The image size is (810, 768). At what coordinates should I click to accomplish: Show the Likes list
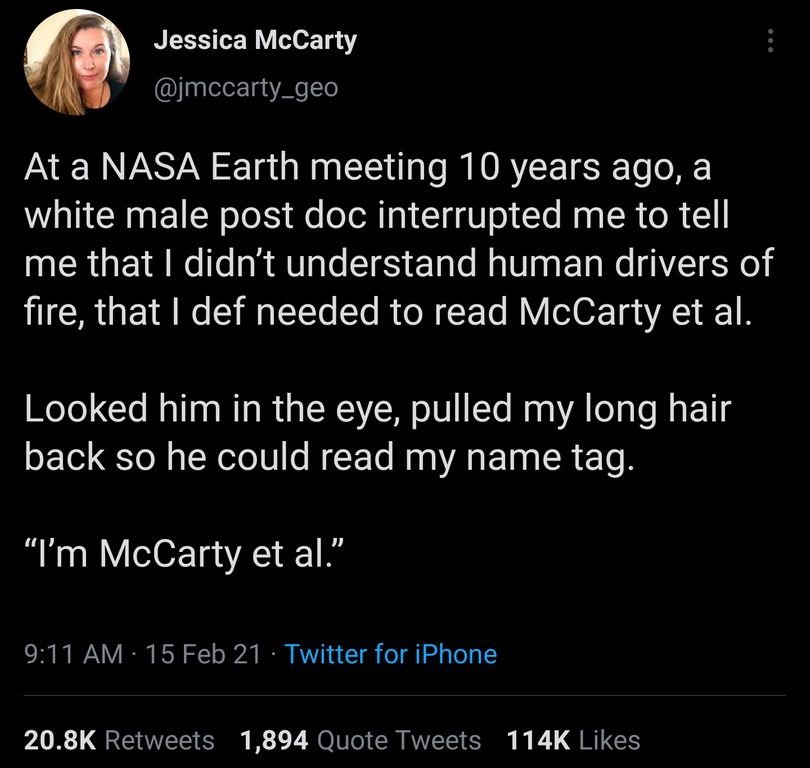(609, 740)
